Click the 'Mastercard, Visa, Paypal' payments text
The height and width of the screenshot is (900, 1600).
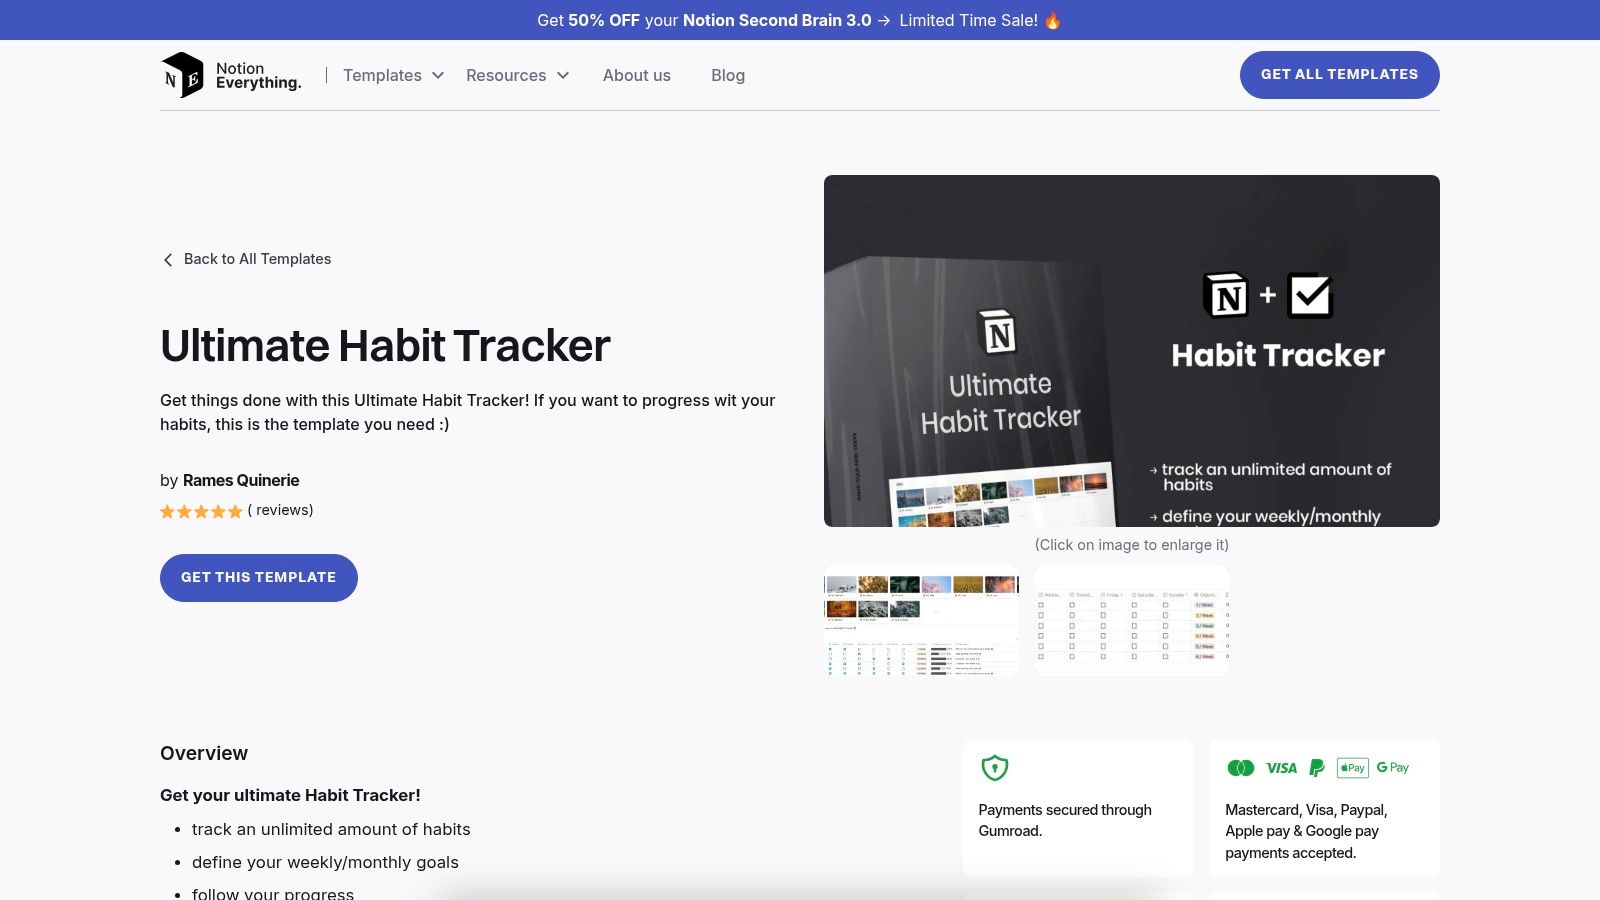(x=1306, y=831)
